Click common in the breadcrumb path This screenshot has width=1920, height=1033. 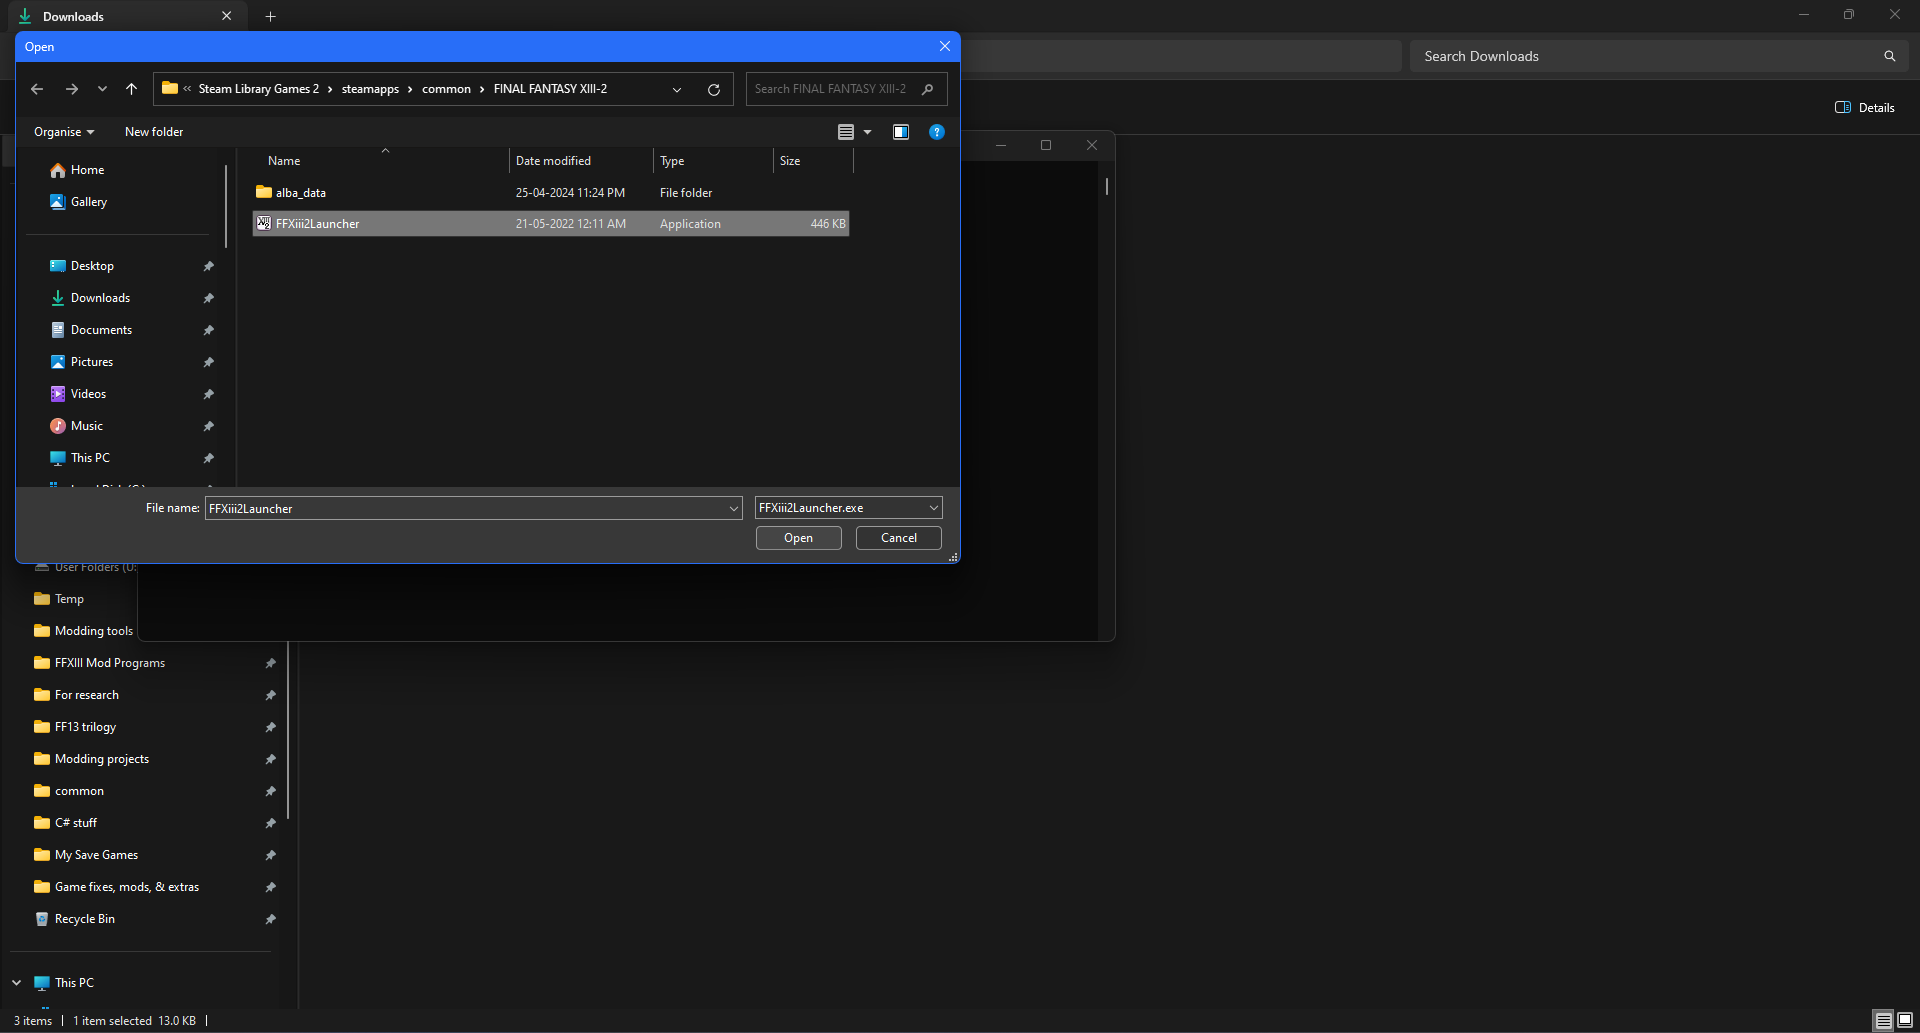pyautogui.click(x=446, y=89)
